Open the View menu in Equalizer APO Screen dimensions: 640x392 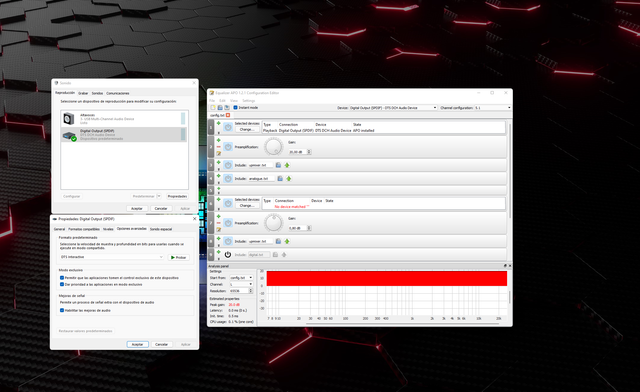tap(234, 100)
